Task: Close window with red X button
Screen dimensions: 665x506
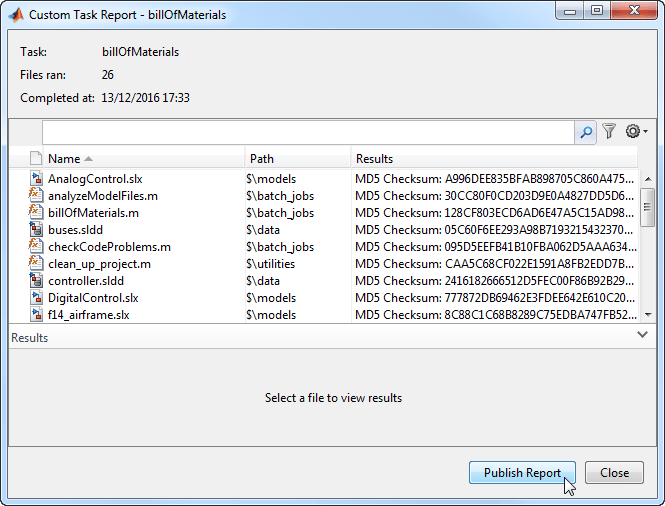Action: coord(634,11)
